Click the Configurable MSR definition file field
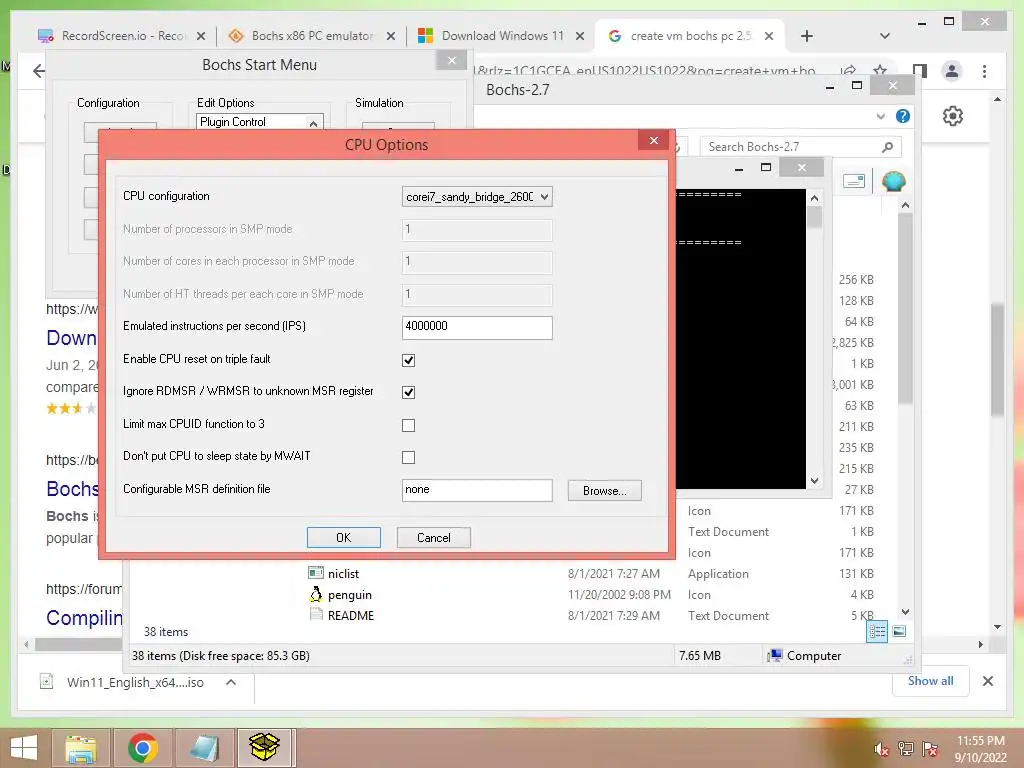Image resolution: width=1024 pixels, height=768 pixels. point(477,490)
